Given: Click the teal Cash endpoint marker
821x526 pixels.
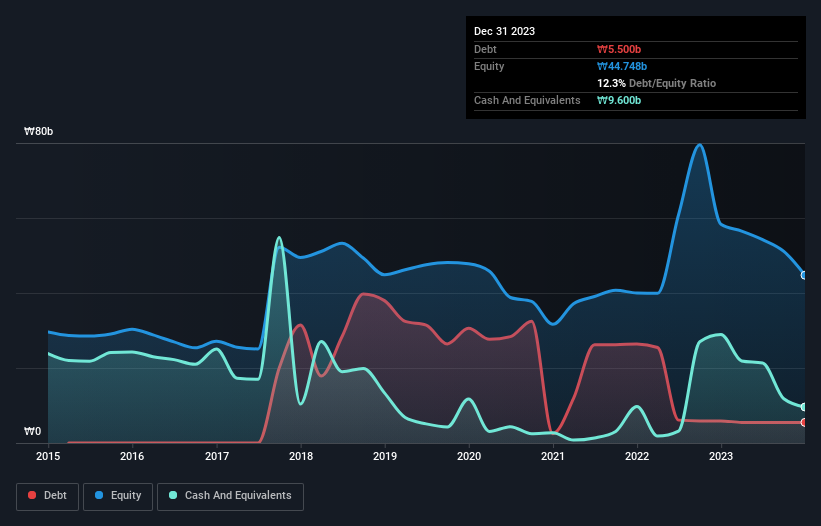Looking at the screenshot, I should [x=804, y=407].
